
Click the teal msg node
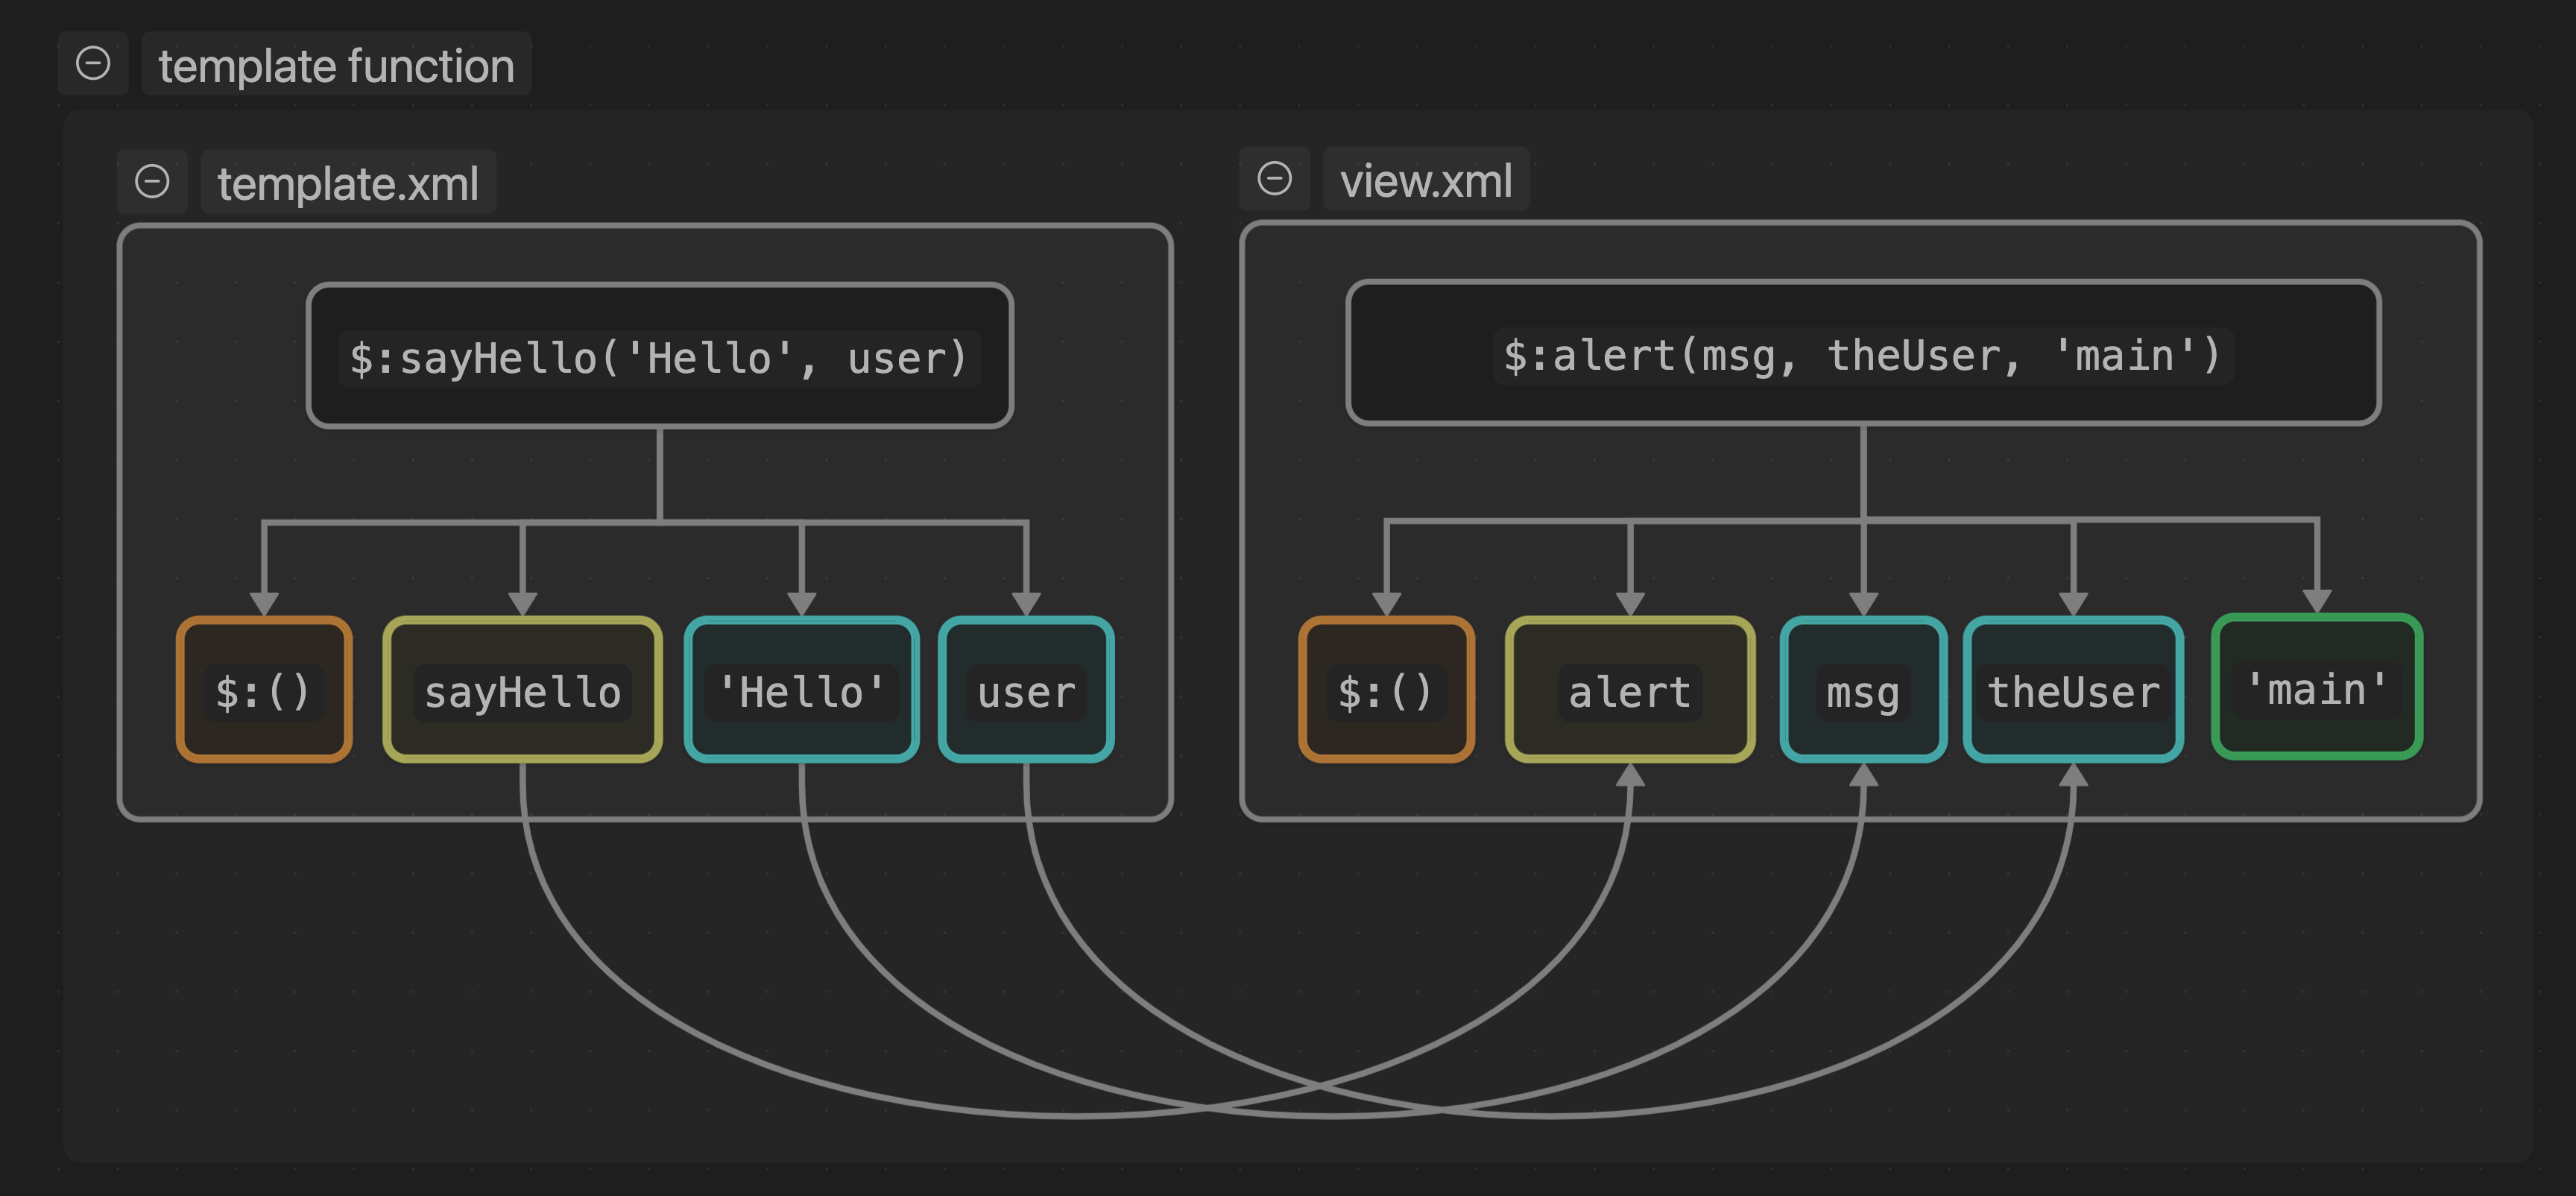(x=1862, y=690)
